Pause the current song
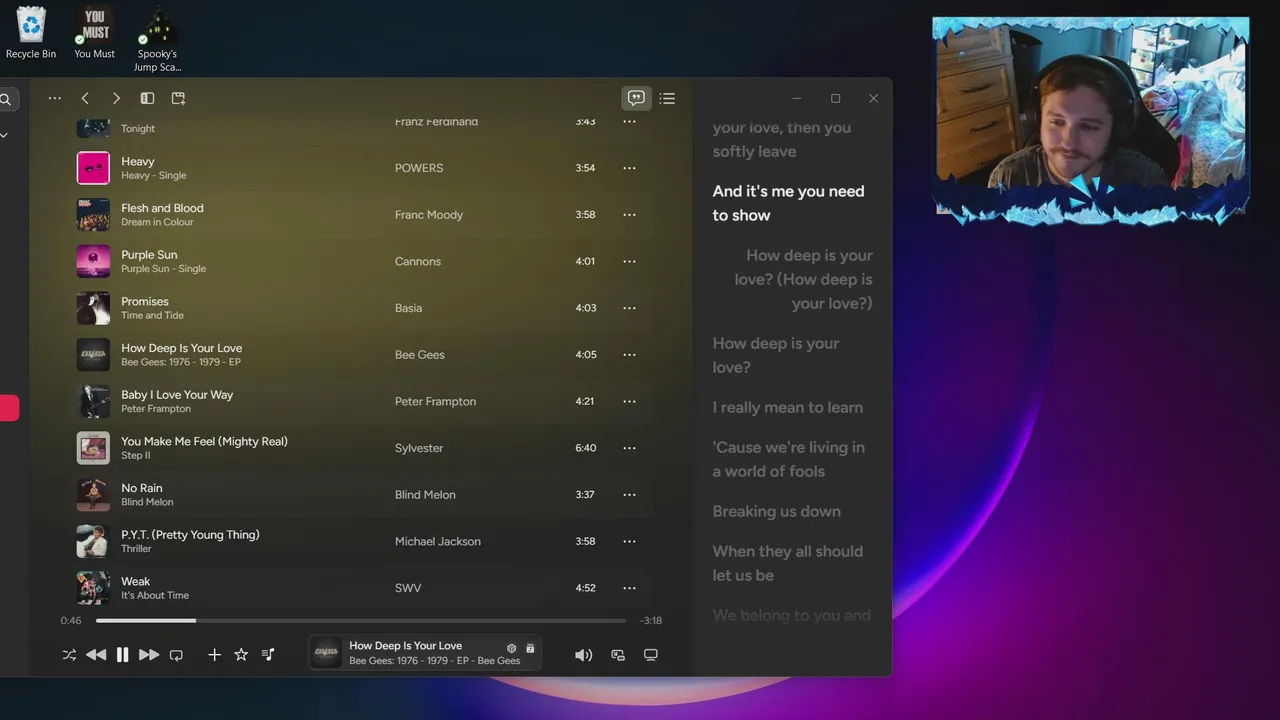The height and width of the screenshot is (720, 1280). [x=122, y=655]
